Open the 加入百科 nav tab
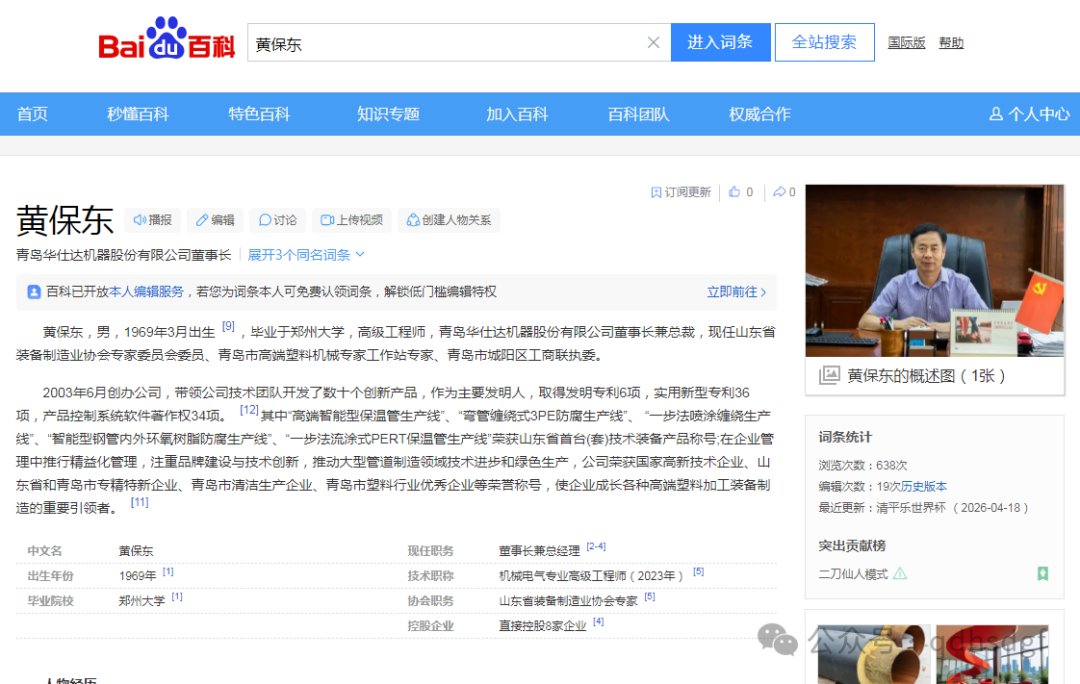The width and height of the screenshot is (1080, 684). 517,114
